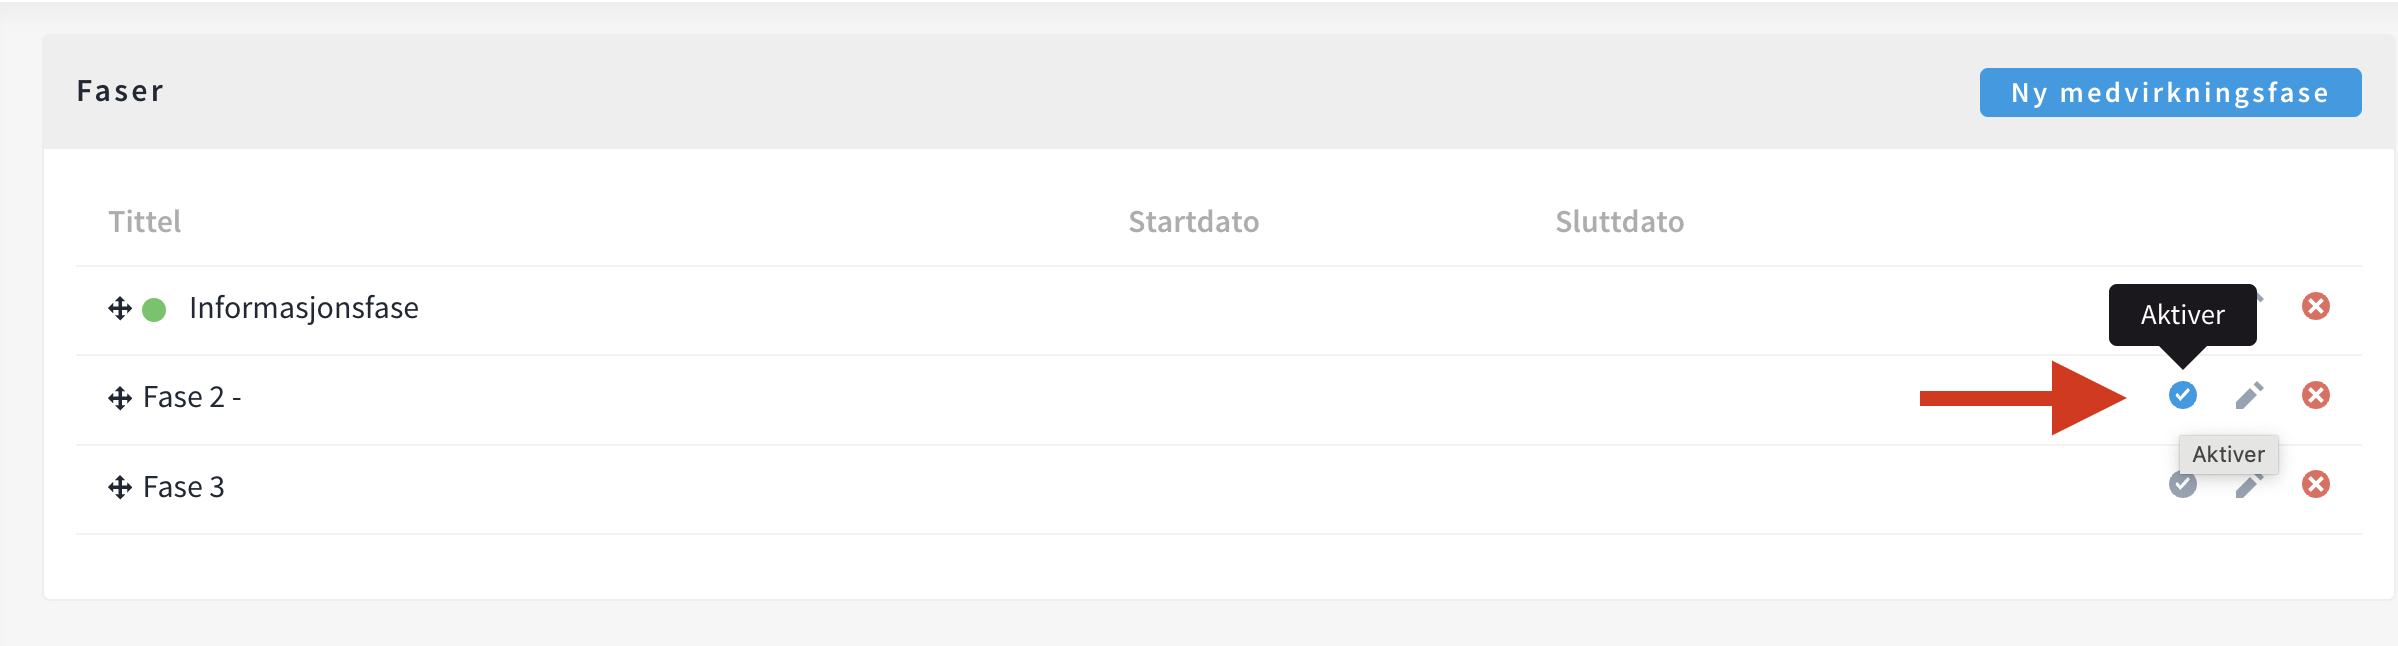Edit Fase 3 using pencil icon
Screen dimensions: 2398x646
click(2248, 488)
